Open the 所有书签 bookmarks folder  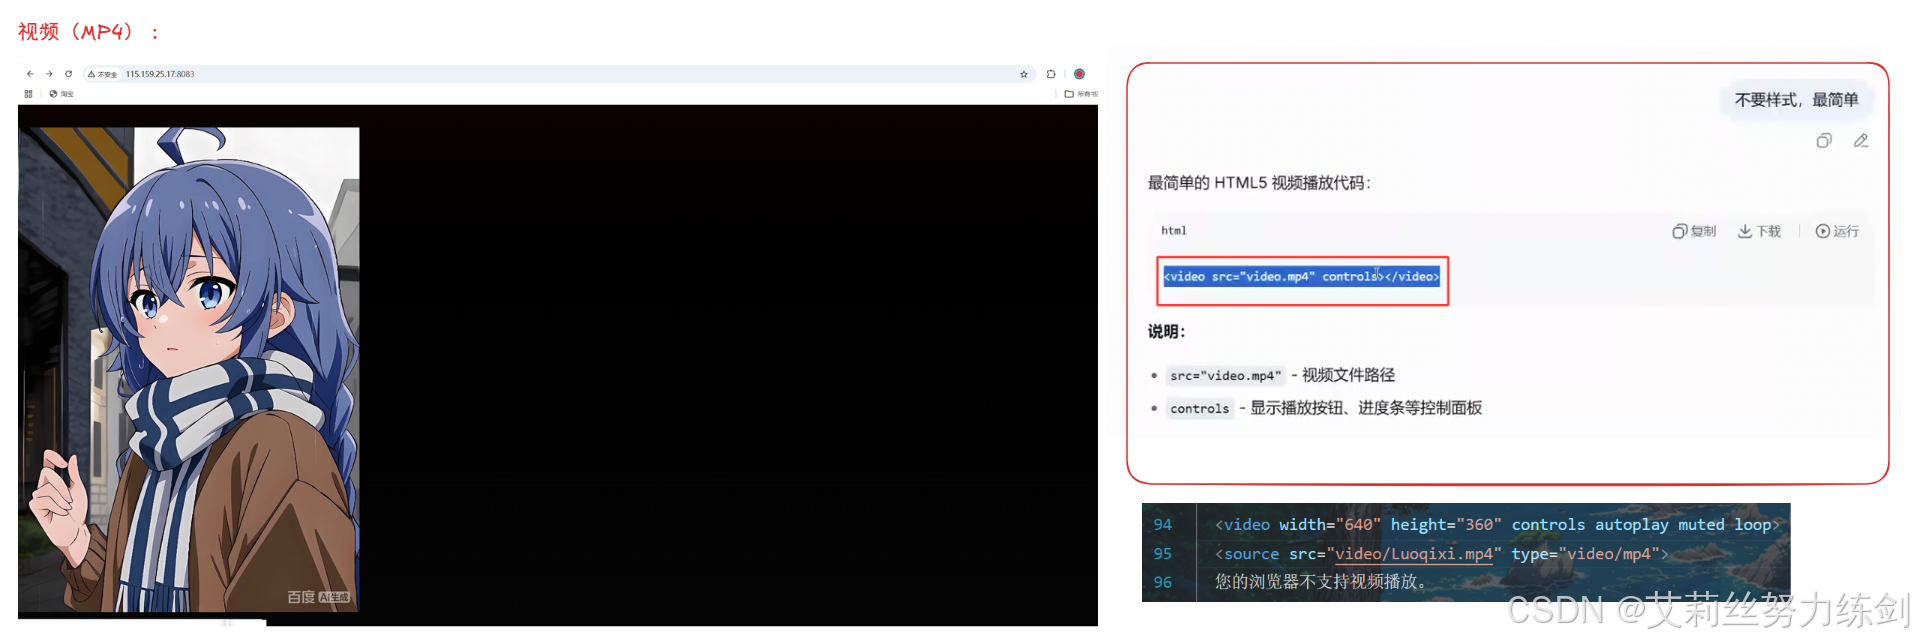1080,94
